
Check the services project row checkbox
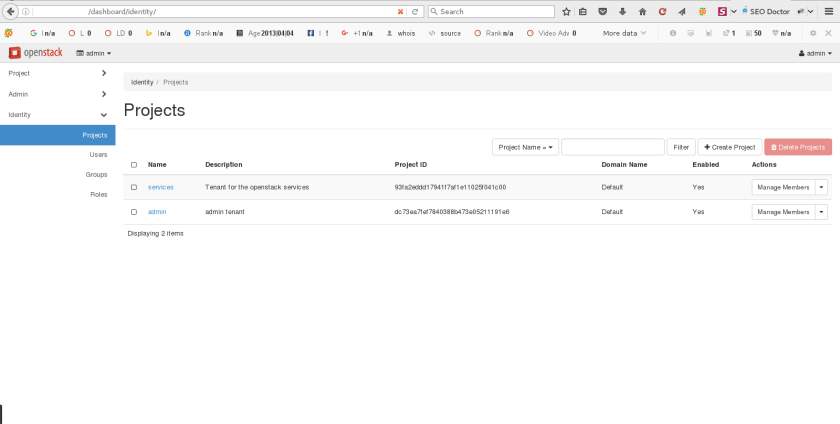(134, 187)
